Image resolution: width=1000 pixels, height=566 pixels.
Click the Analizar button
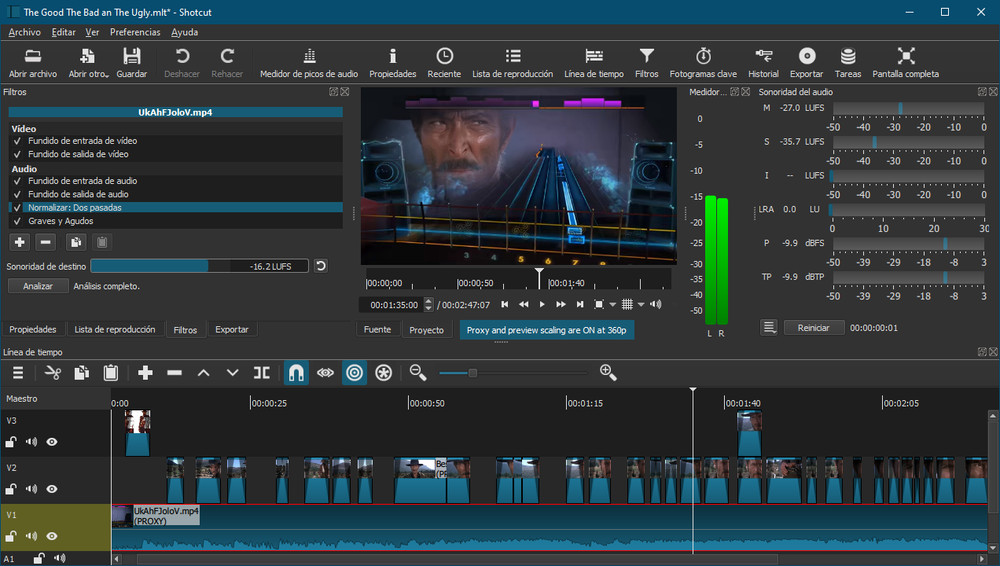click(x=38, y=286)
